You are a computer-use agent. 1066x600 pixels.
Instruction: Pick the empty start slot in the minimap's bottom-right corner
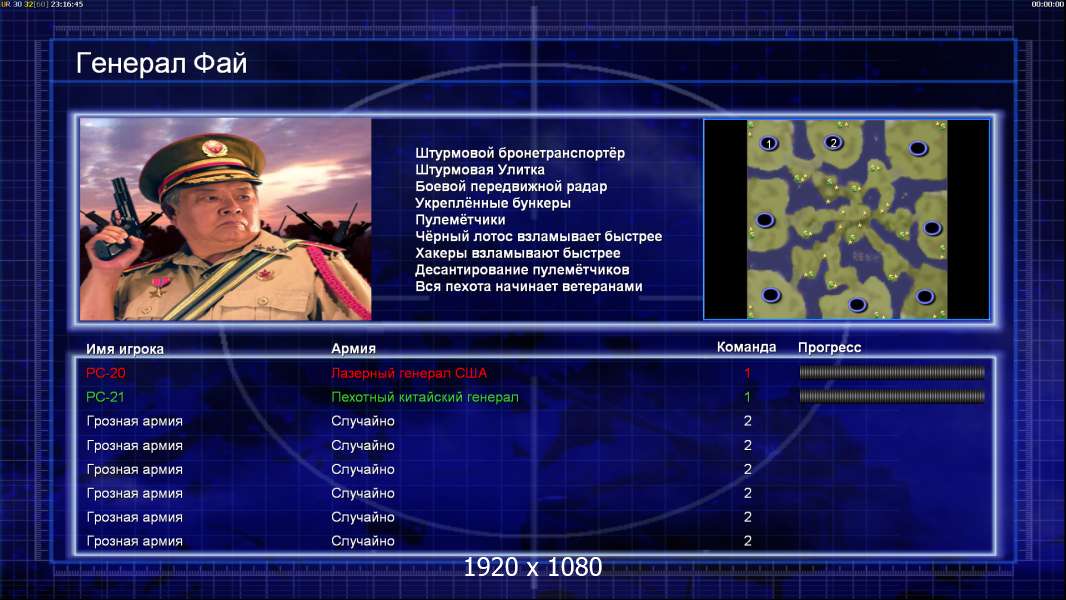(x=925, y=296)
